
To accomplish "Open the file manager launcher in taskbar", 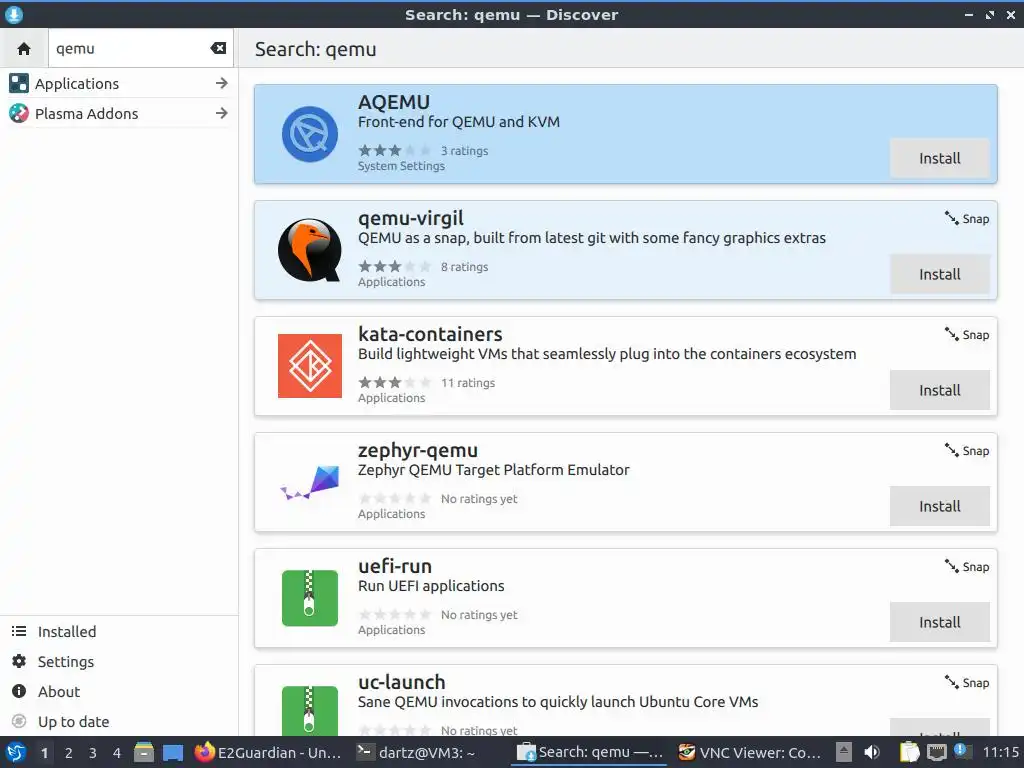I will [144, 753].
